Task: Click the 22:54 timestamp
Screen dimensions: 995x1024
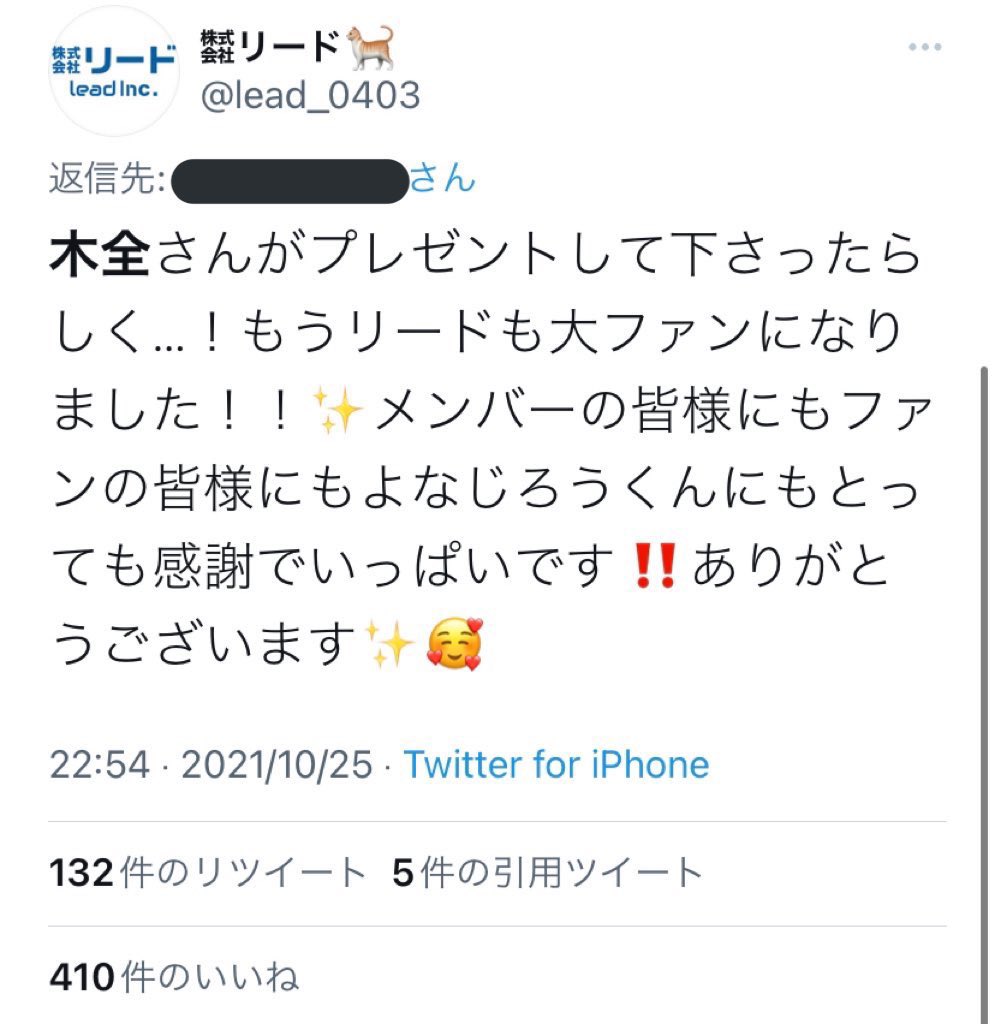Action: coord(99,764)
